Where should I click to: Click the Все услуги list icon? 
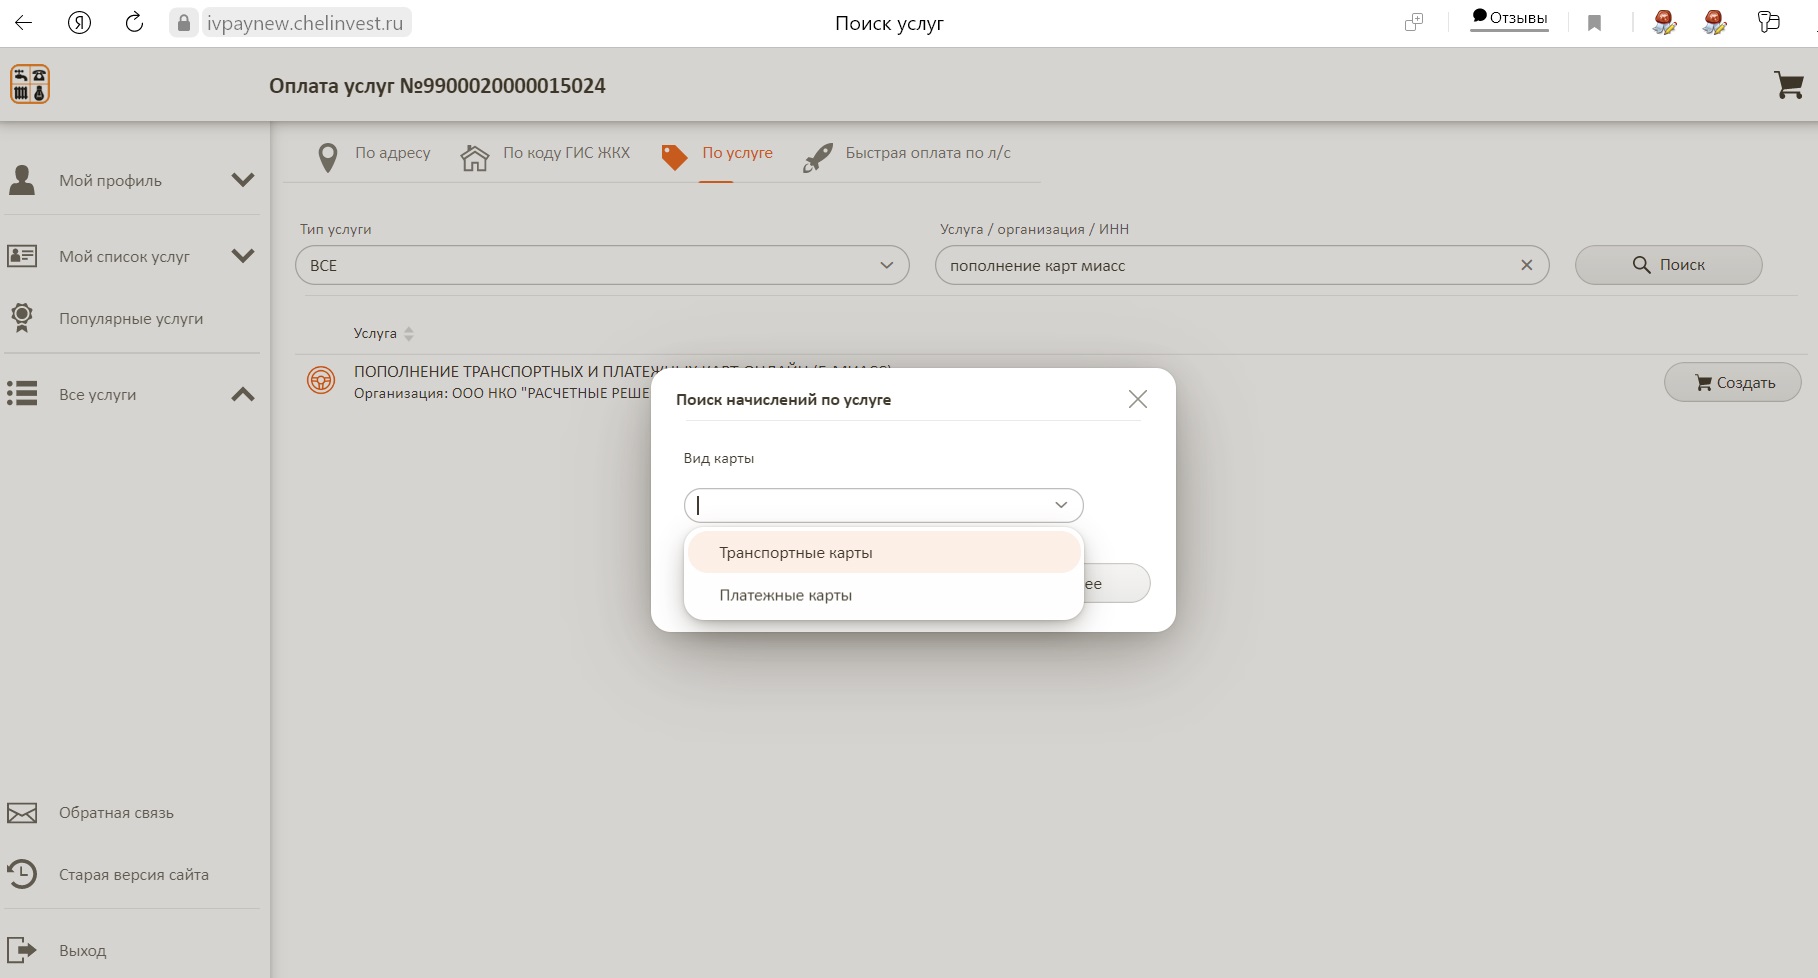coord(22,394)
